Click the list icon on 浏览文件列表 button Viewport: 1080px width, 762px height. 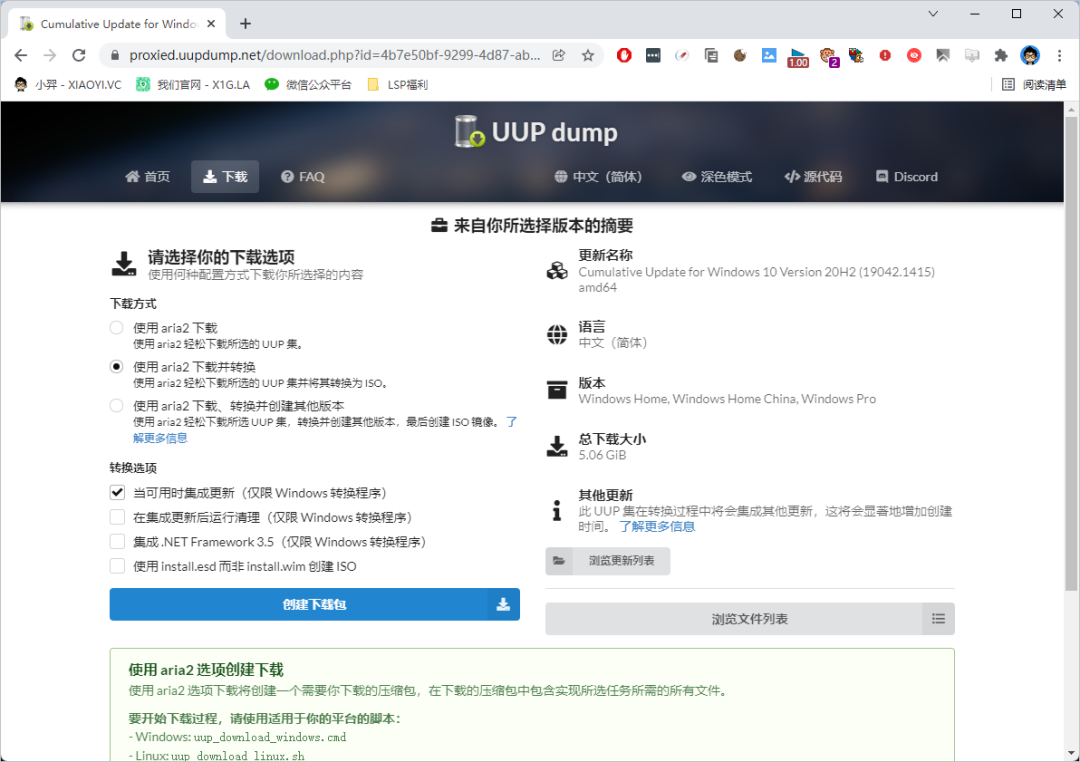tap(938, 619)
